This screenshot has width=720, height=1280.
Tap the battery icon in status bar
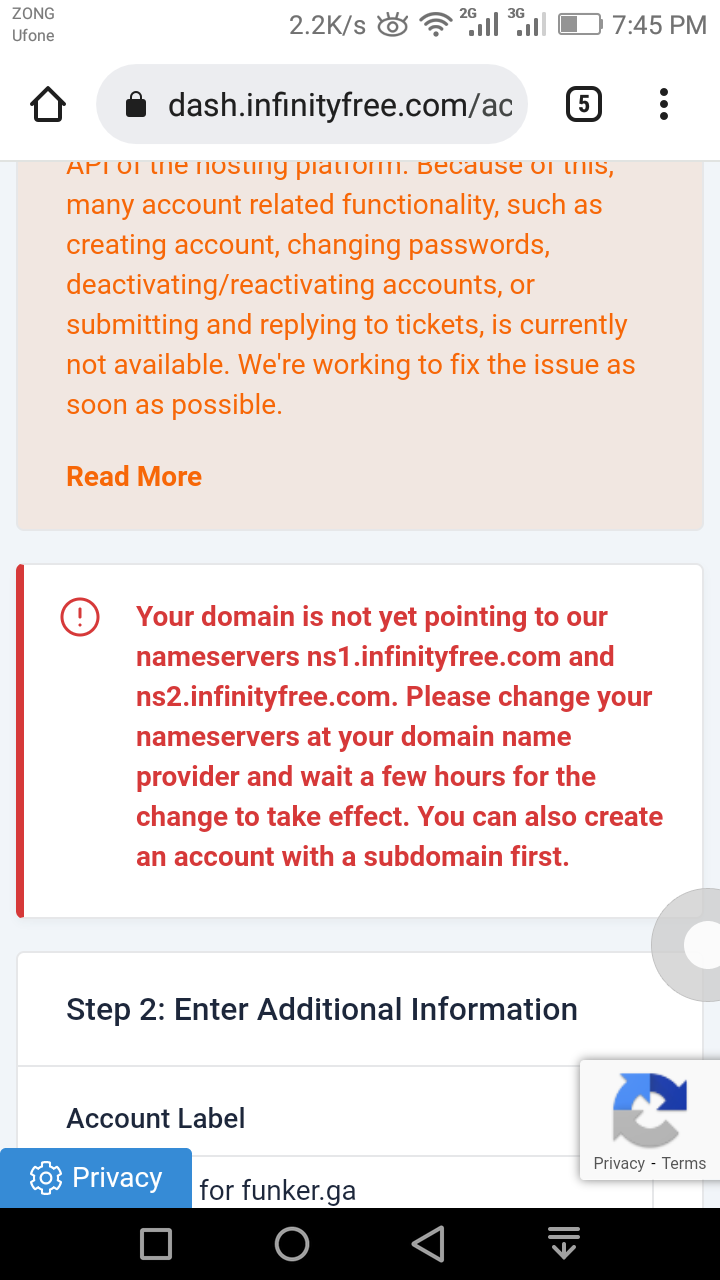coord(579,25)
